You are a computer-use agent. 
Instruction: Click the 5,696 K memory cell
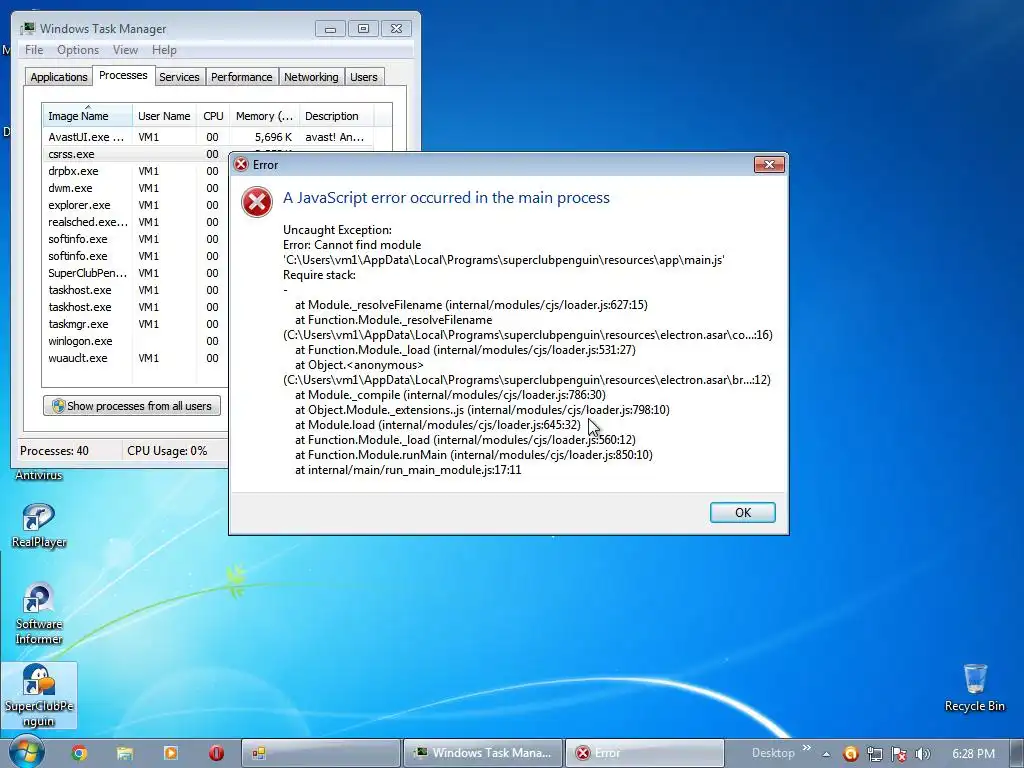(x=274, y=137)
